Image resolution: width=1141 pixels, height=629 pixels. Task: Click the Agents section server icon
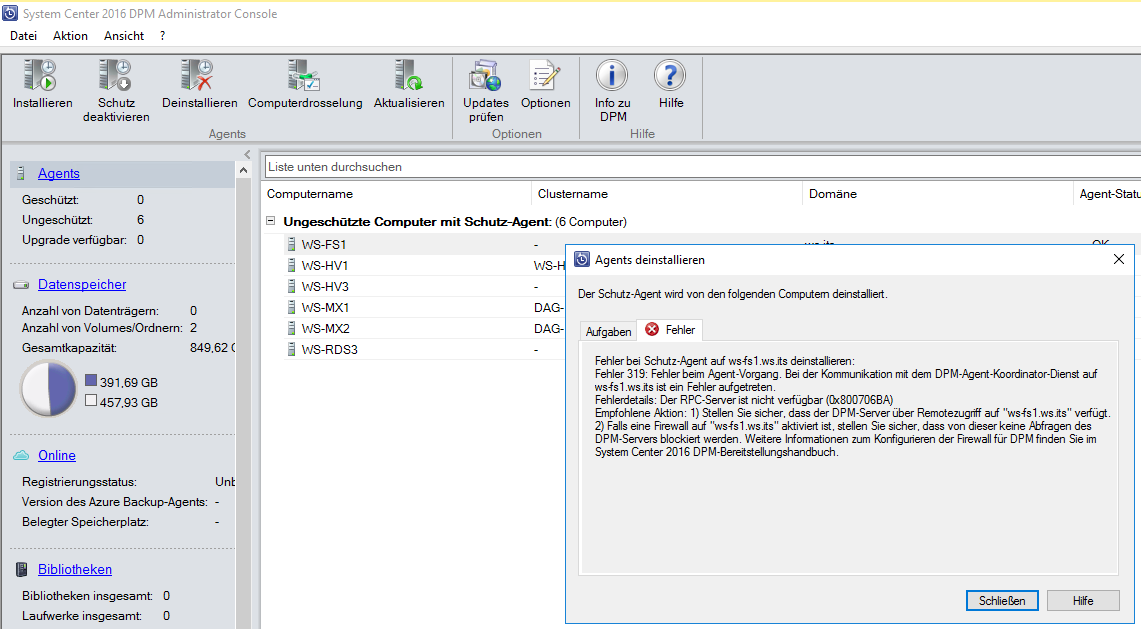coord(21,173)
